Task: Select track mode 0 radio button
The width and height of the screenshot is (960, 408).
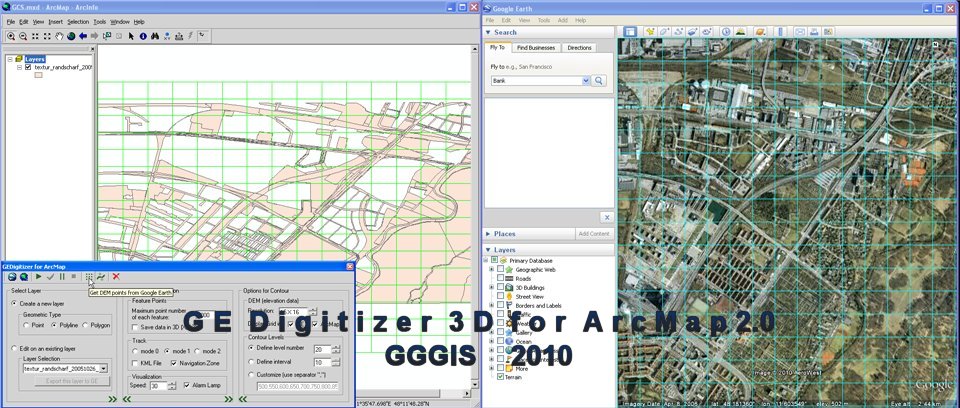Action: click(135, 352)
